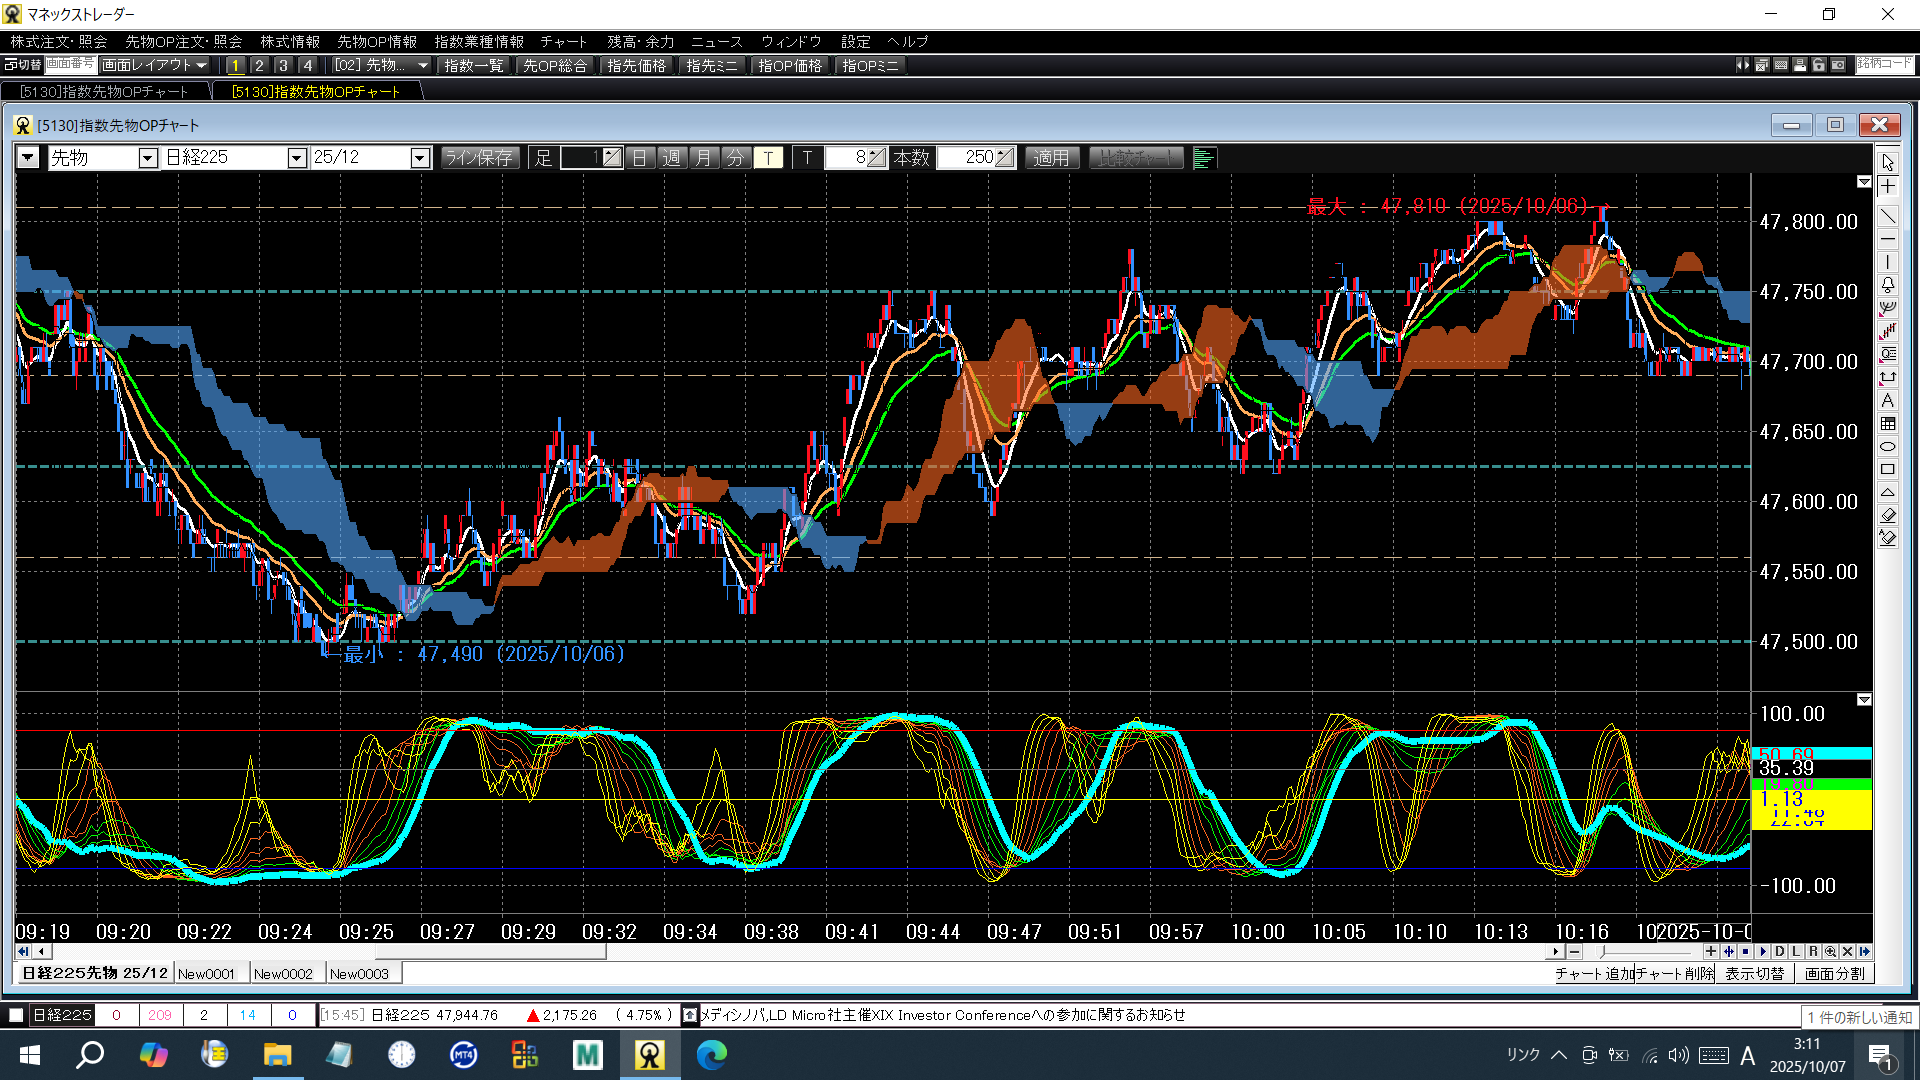1920x1080 pixels.
Task: Click the 適用 apply button
Action: coord(1051,158)
